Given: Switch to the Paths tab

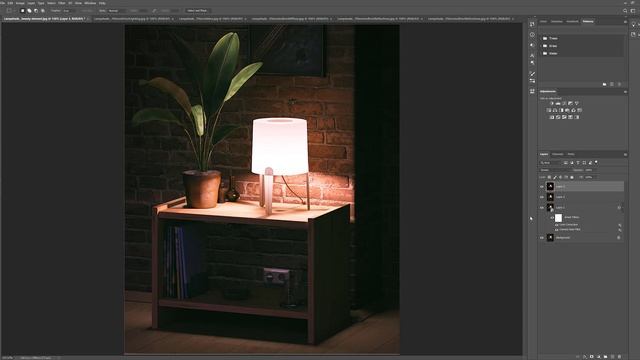Looking at the screenshot, I should click(x=571, y=154).
